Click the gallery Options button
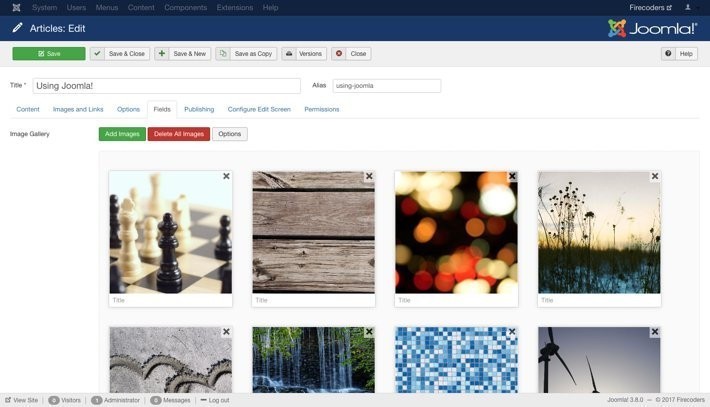 [x=230, y=134]
